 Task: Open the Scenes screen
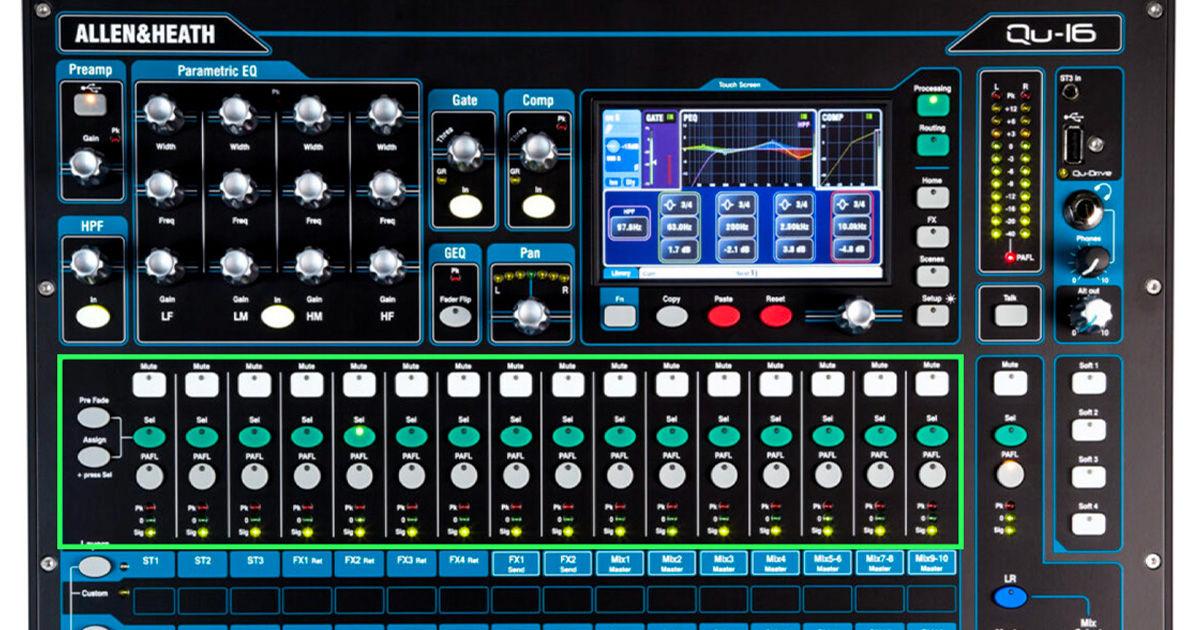pos(932,275)
